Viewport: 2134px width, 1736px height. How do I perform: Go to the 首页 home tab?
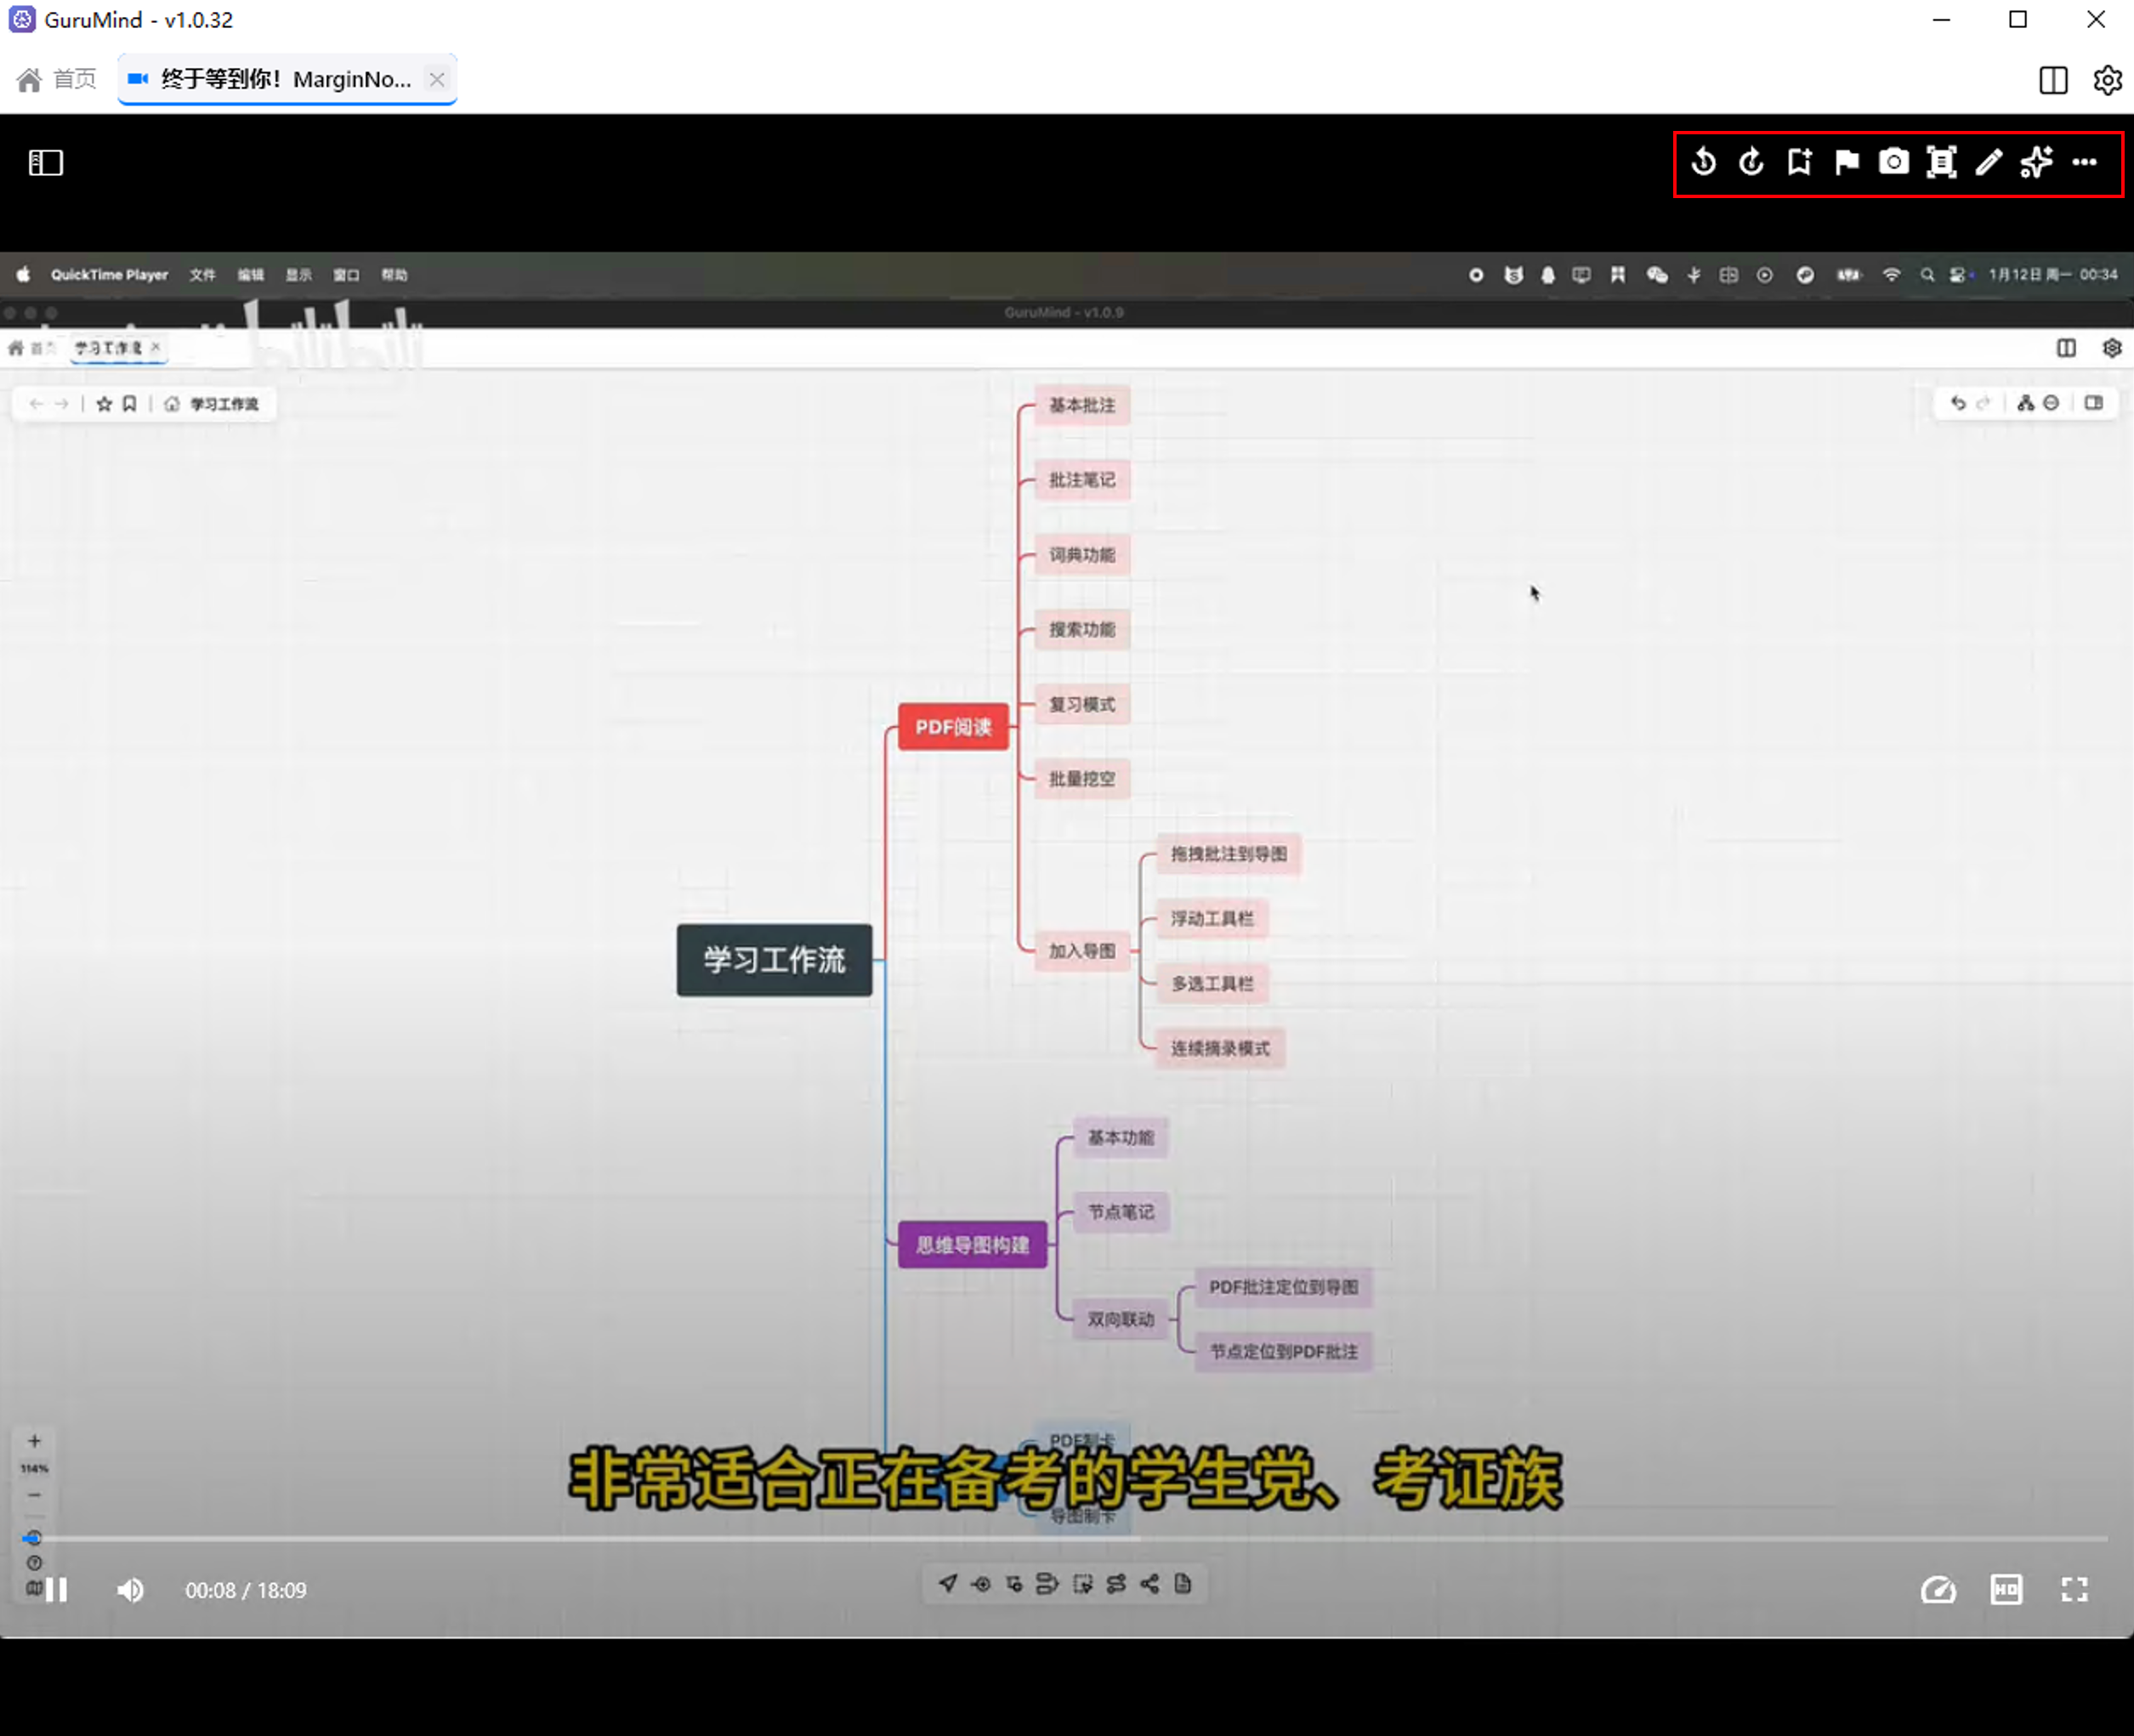pyautogui.click(x=57, y=79)
